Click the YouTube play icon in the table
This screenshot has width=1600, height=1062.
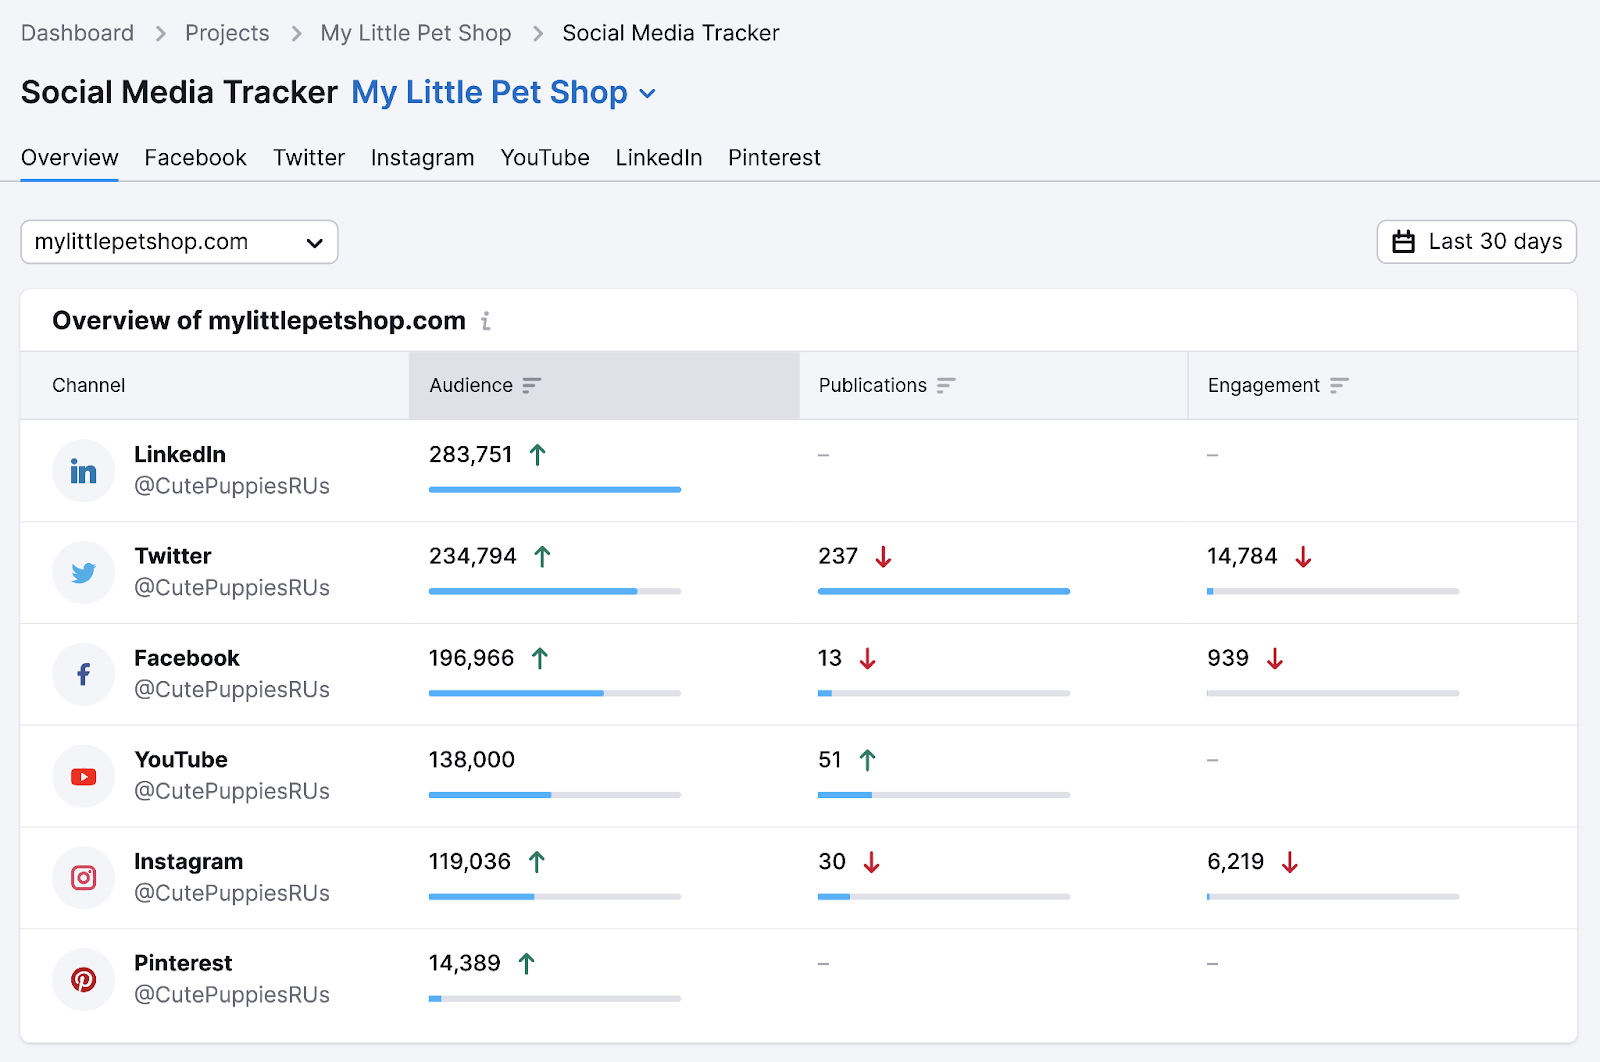coord(83,775)
